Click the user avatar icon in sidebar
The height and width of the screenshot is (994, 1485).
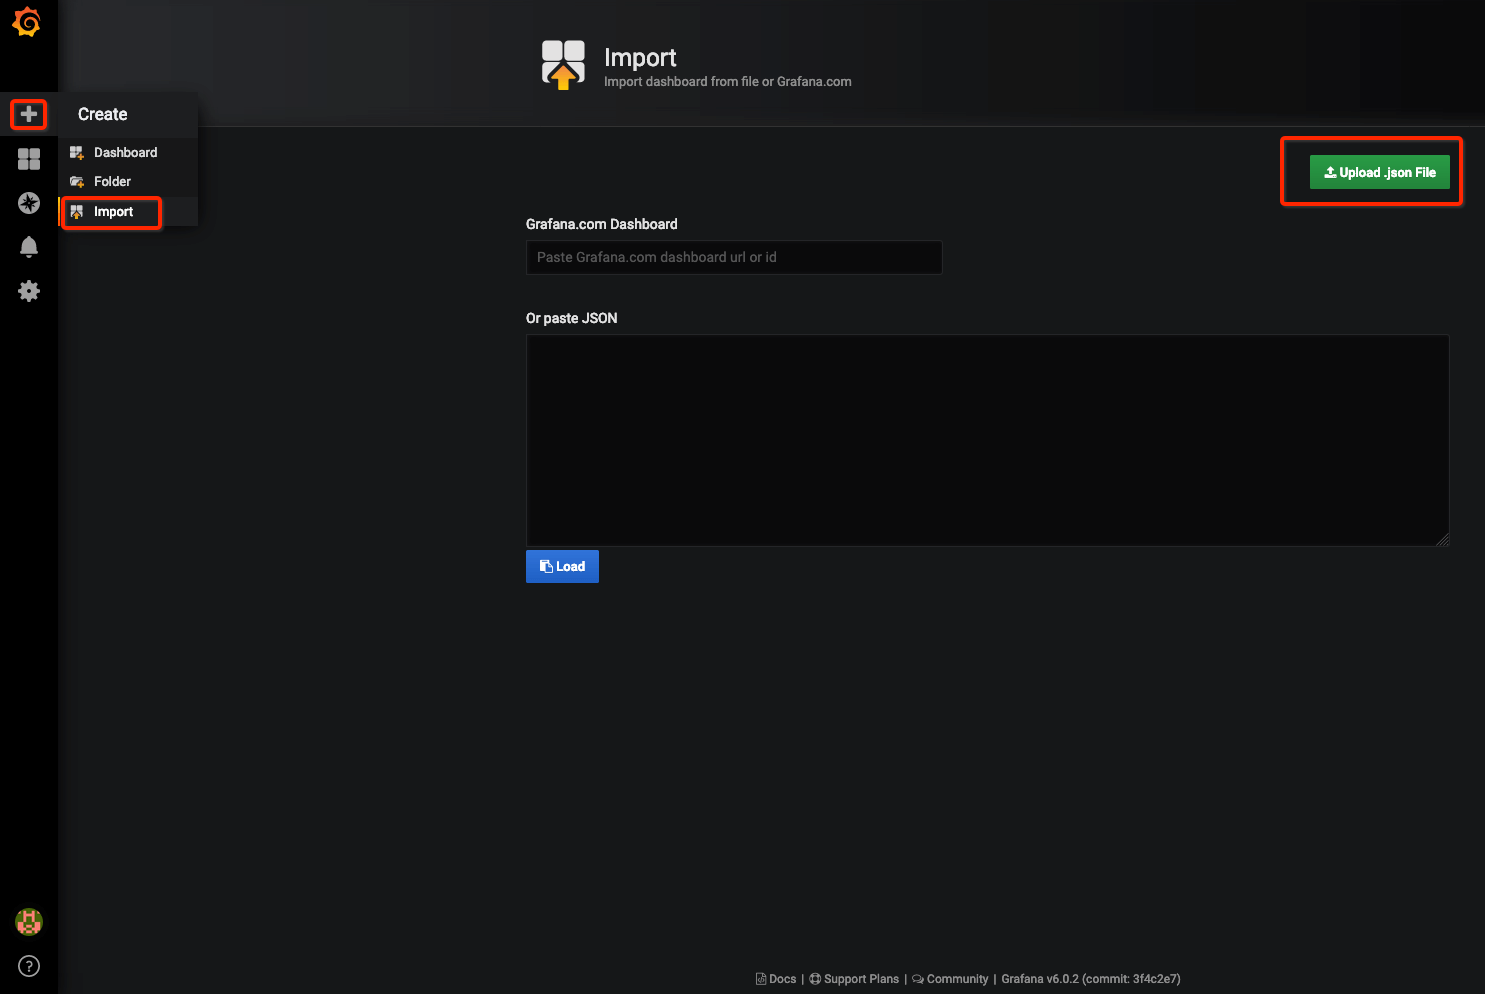click(x=29, y=922)
